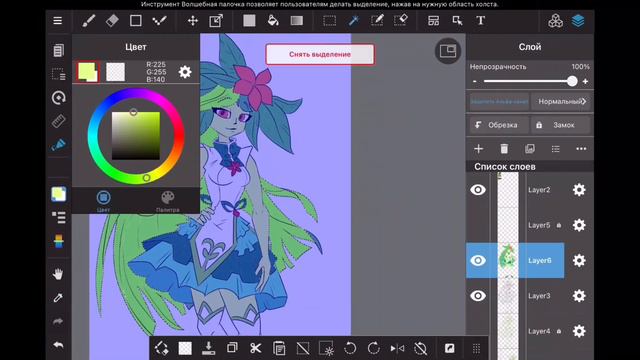Select Layer6 thumbnail

[x=508, y=260]
